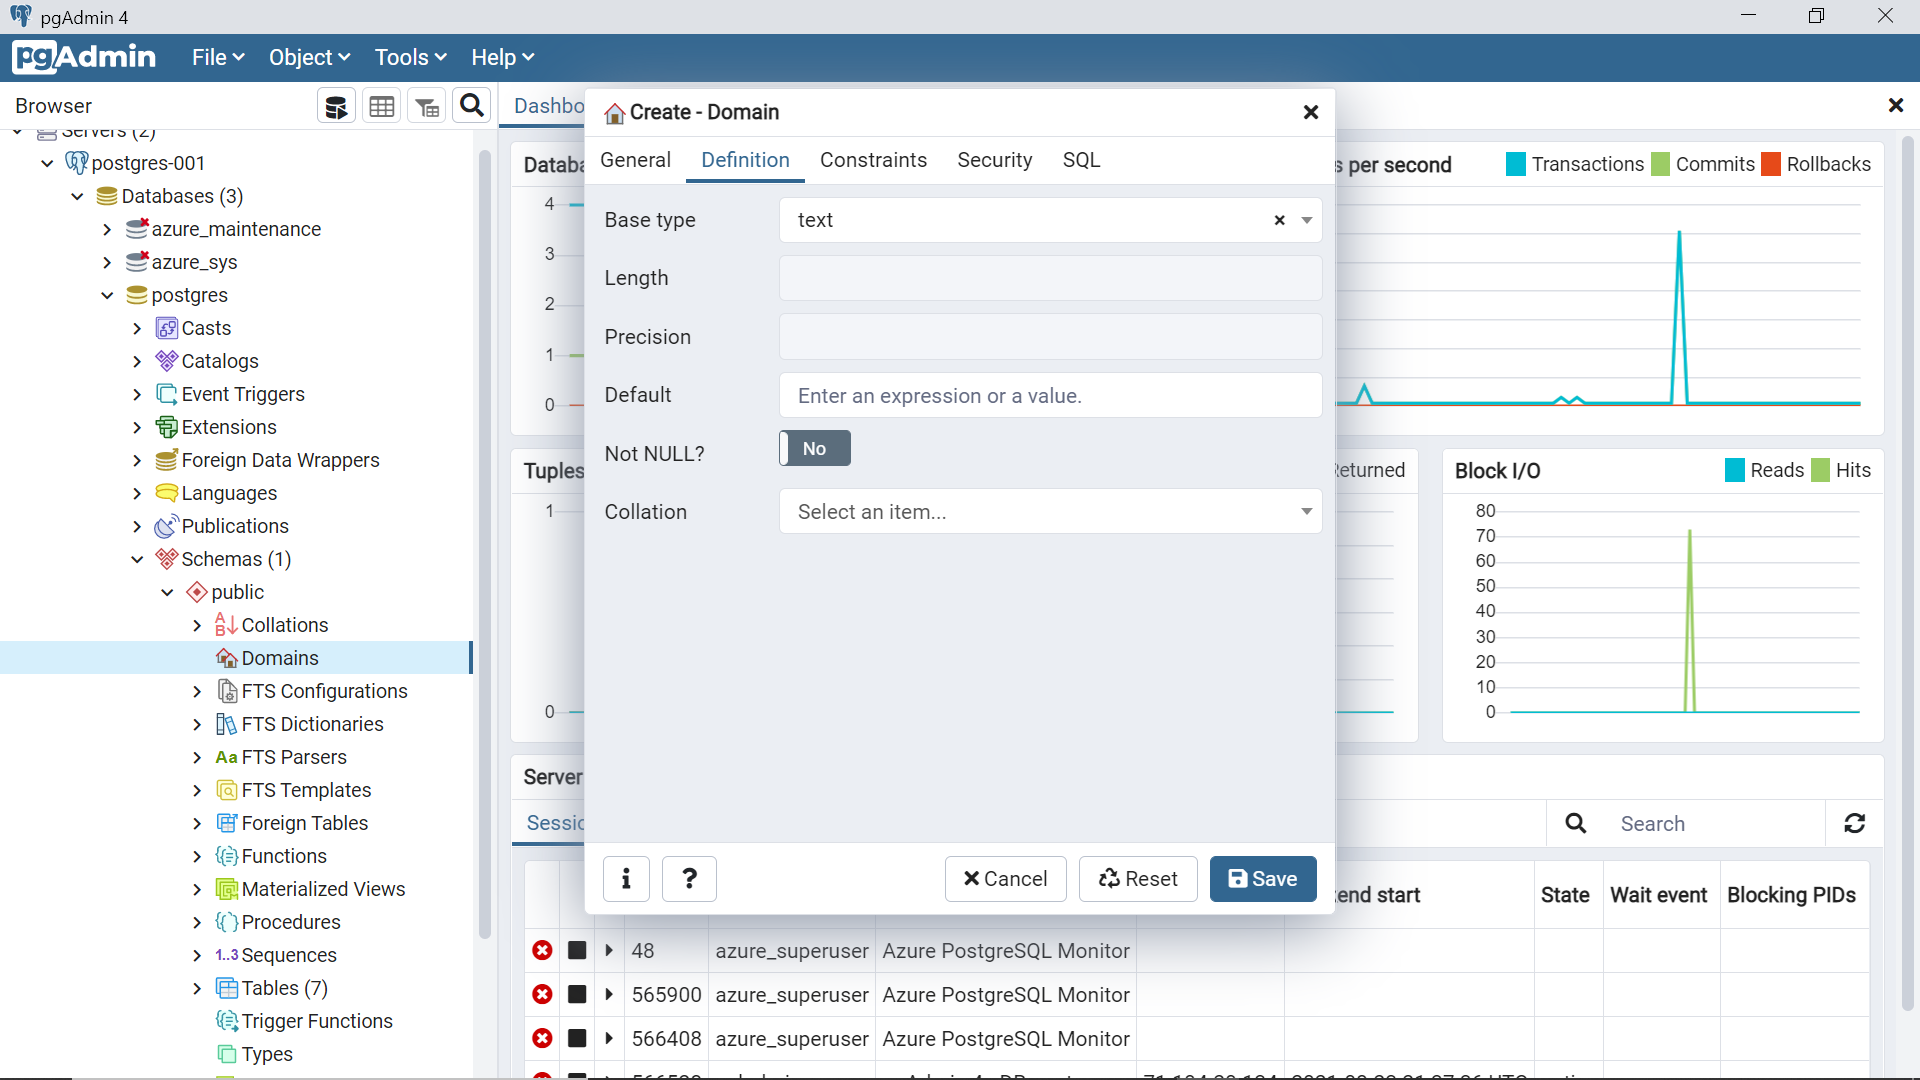Clear the text base type selection
The image size is (1920, 1080).
(1279, 220)
